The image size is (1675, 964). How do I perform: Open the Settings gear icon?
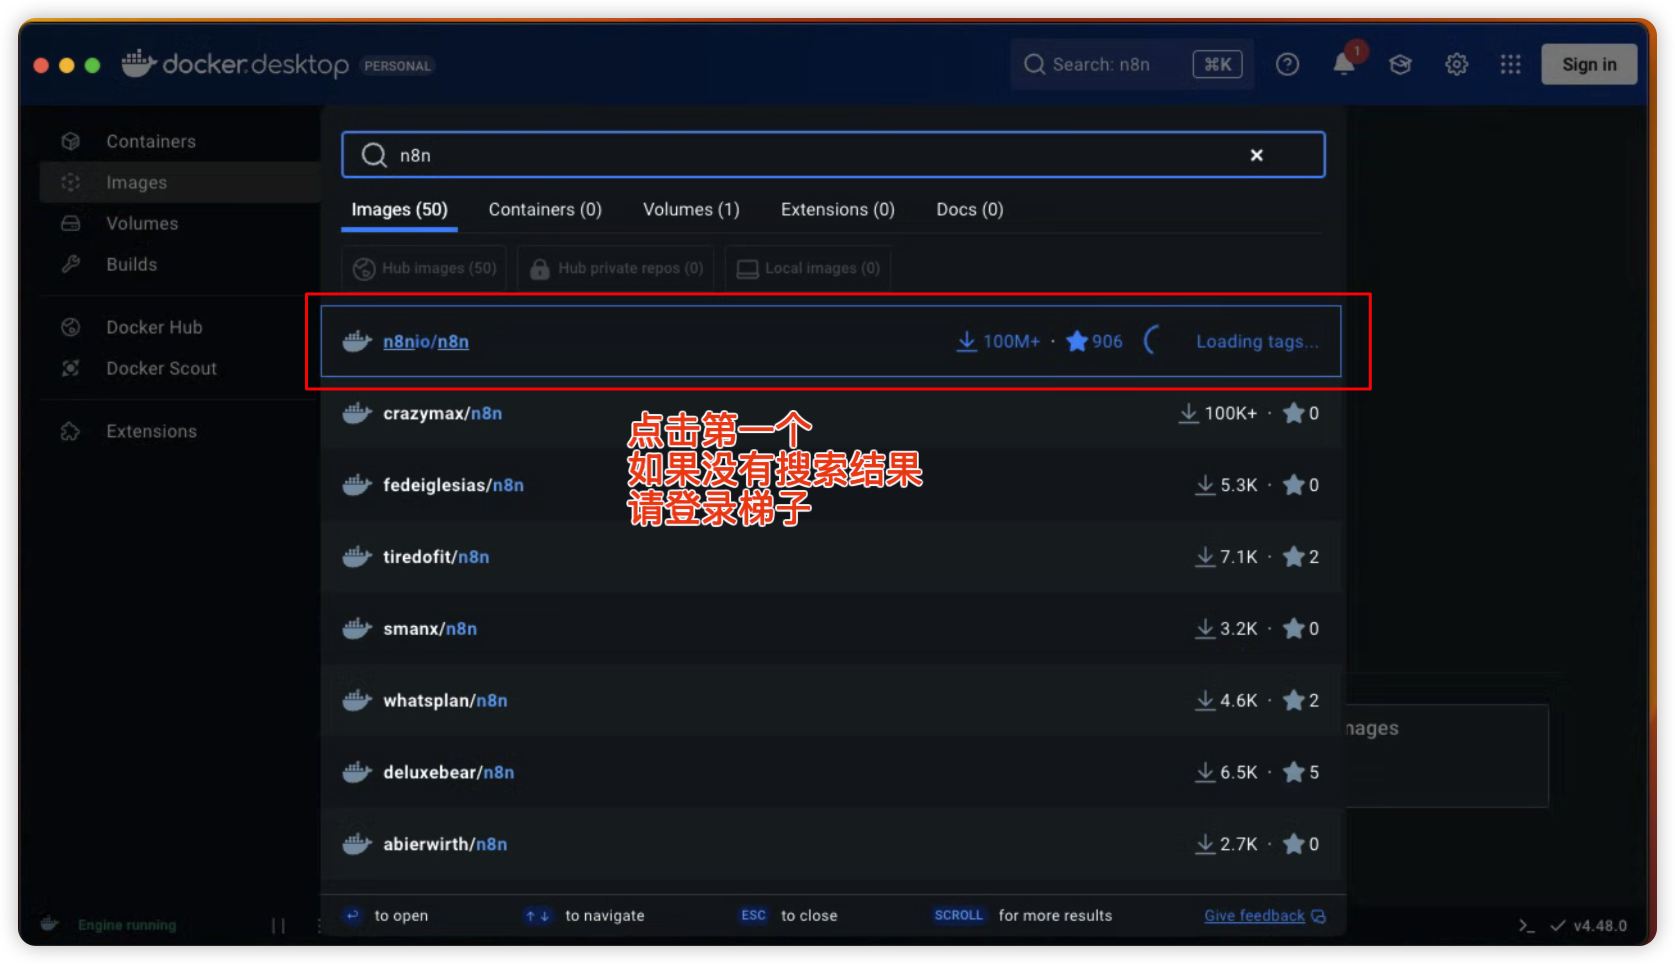pos(1456,64)
